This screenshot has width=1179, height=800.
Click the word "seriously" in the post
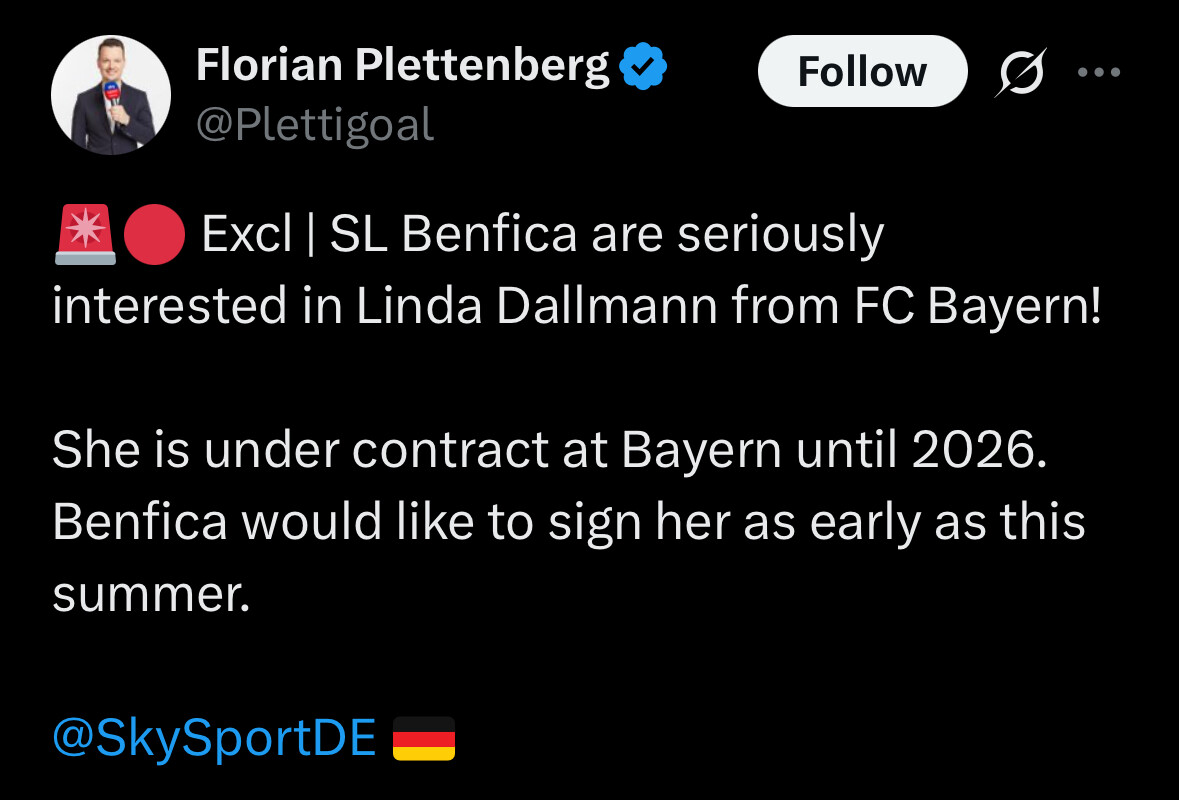point(781,237)
